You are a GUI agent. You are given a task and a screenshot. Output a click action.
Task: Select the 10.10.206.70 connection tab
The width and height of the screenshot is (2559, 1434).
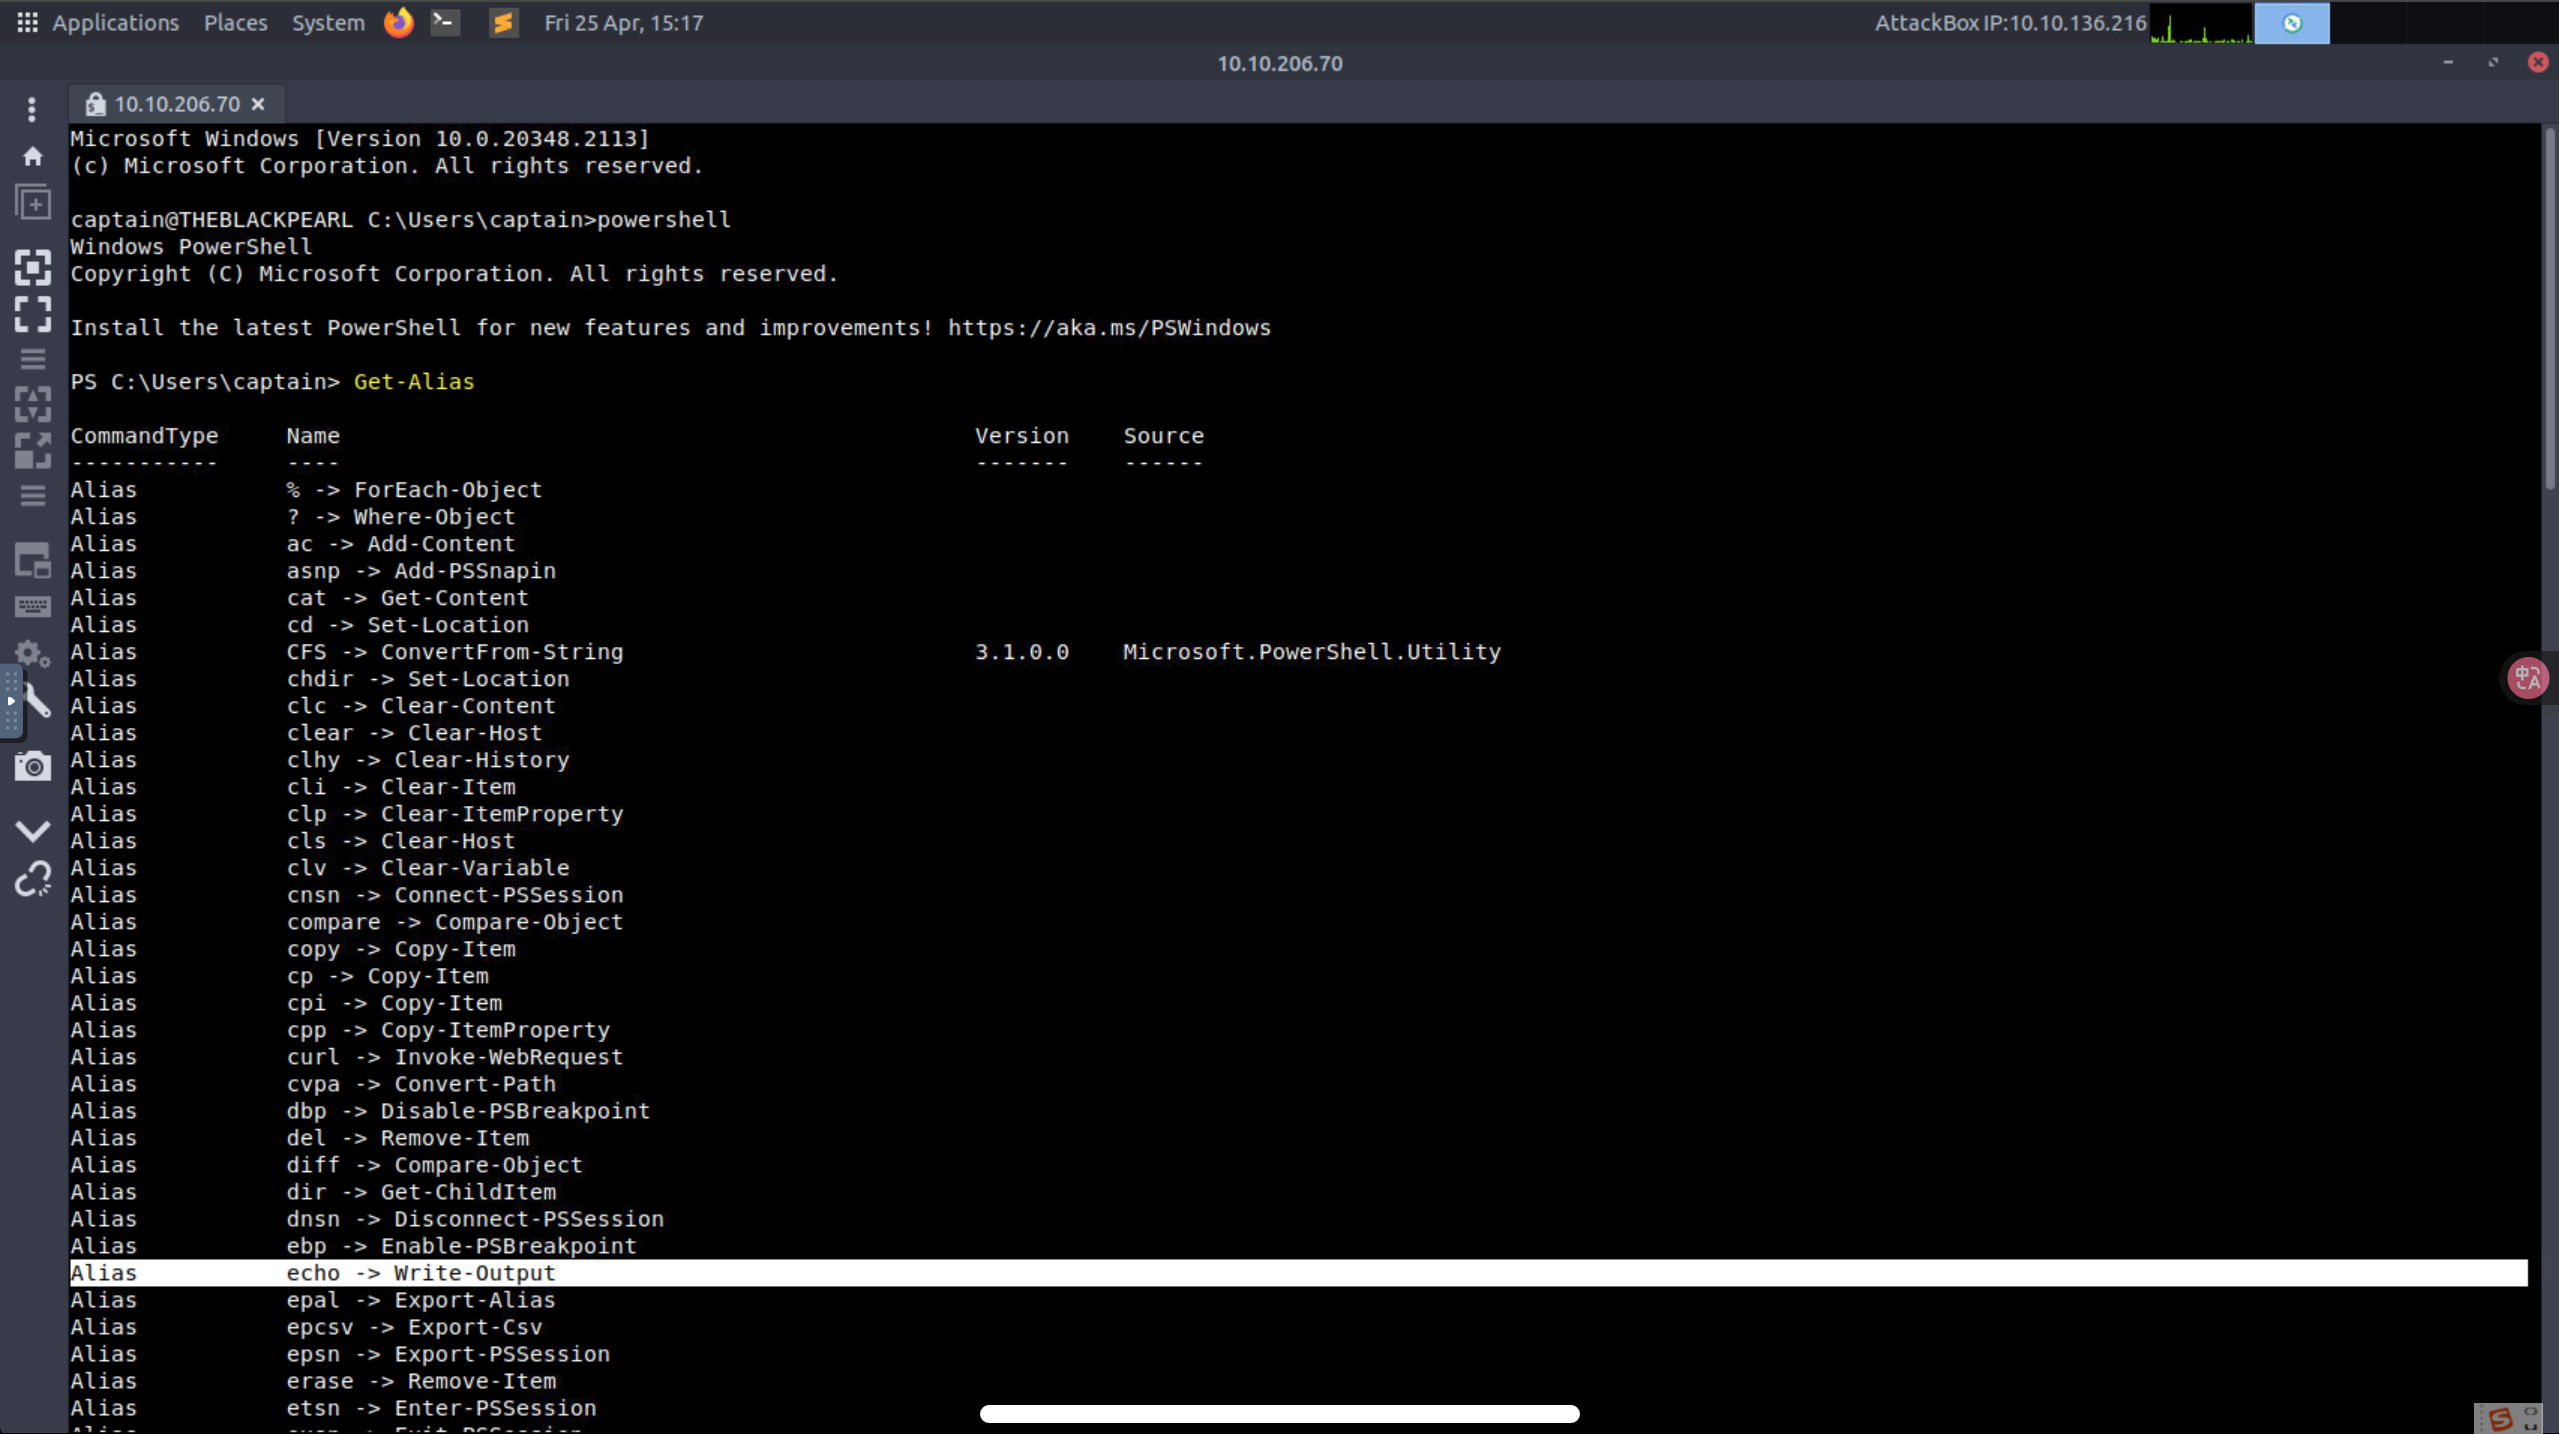pyautogui.click(x=176, y=104)
